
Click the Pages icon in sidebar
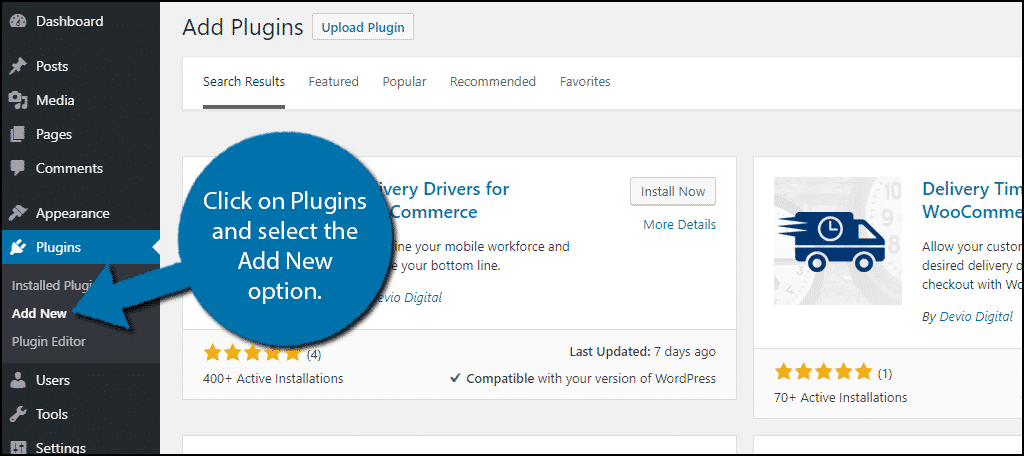coord(18,135)
